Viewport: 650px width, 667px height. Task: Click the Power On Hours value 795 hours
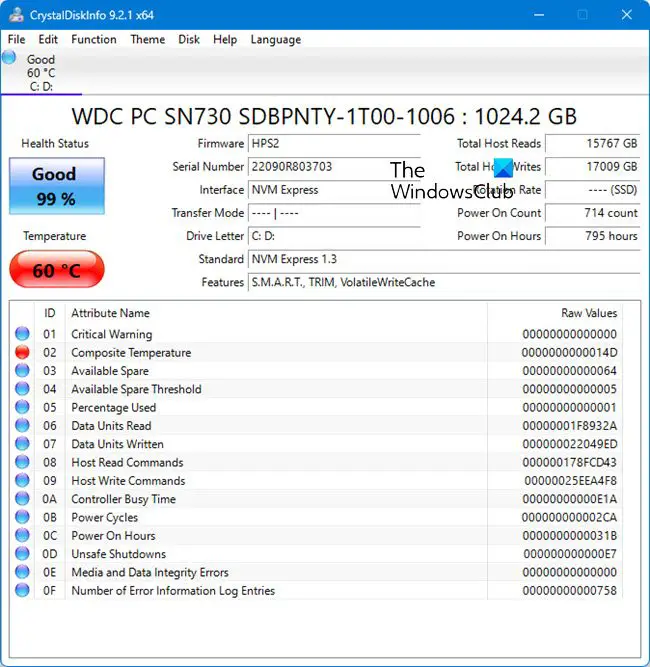tap(593, 236)
